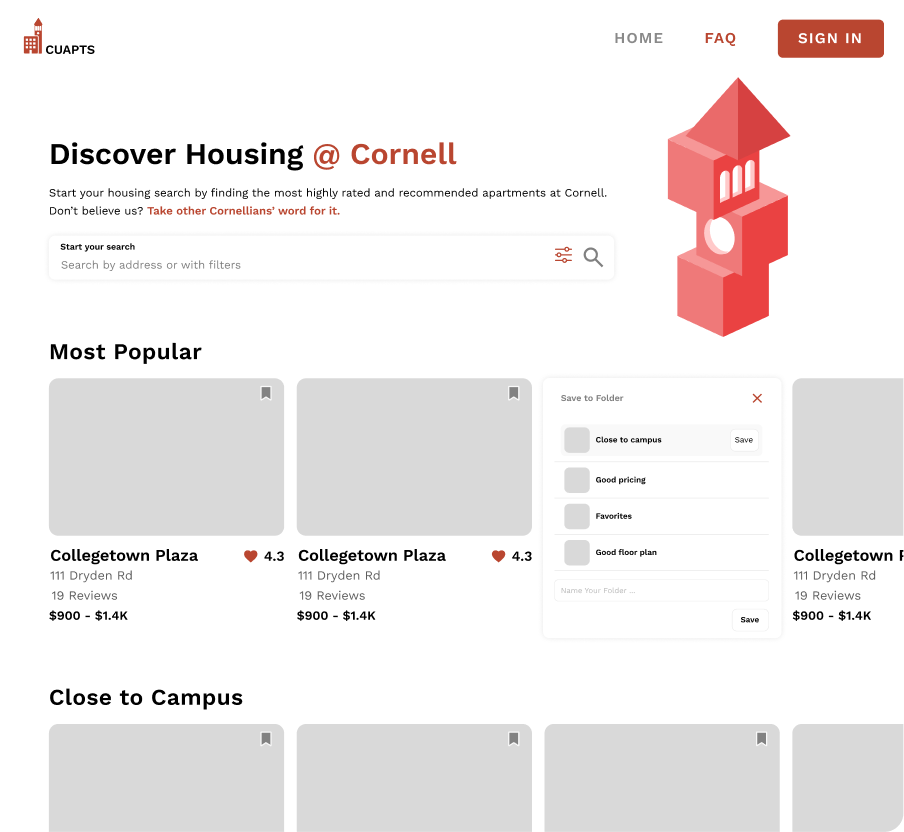Open third Close to Campus card image
This screenshot has height=832, width=904.
tap(662, 778)
